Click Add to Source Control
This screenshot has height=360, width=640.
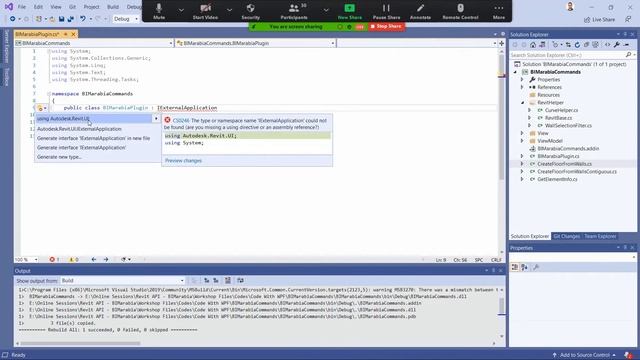pos(584,355)
